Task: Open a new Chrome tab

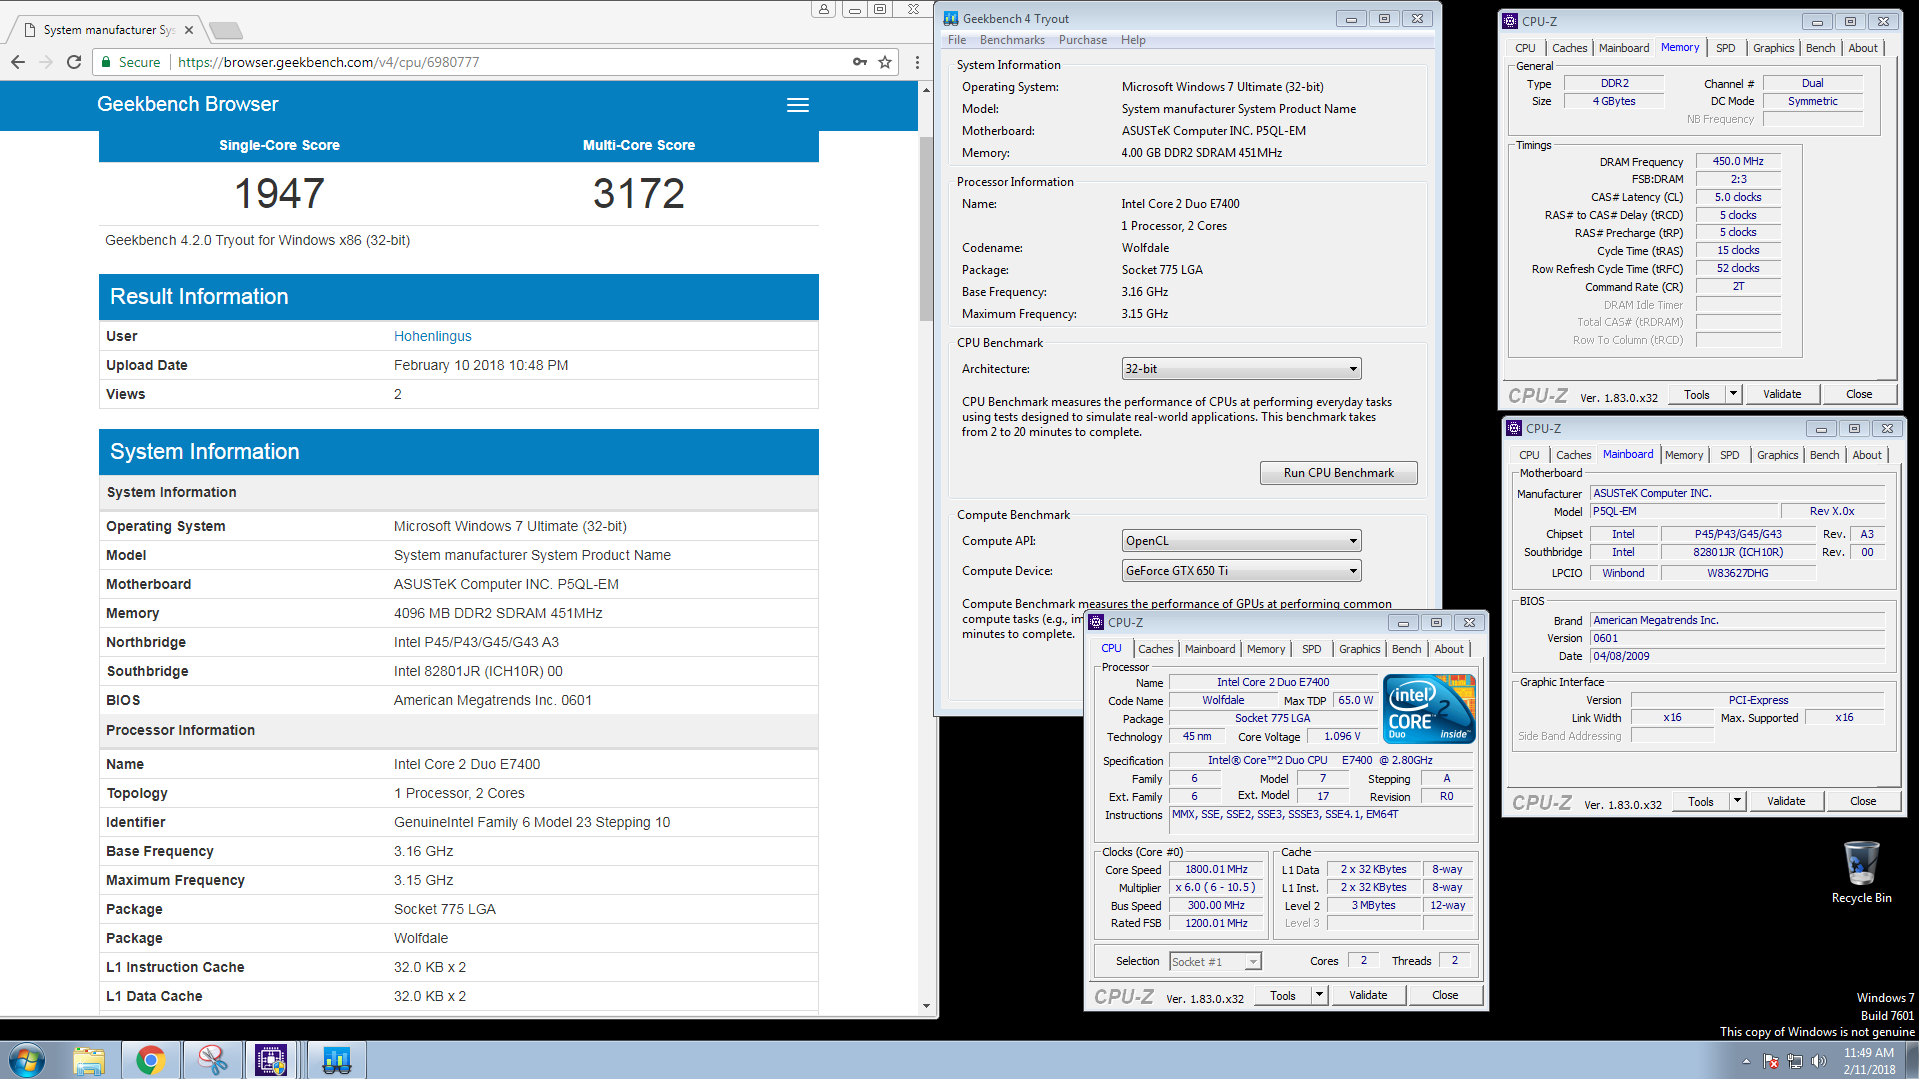Action: pos(226,30)
